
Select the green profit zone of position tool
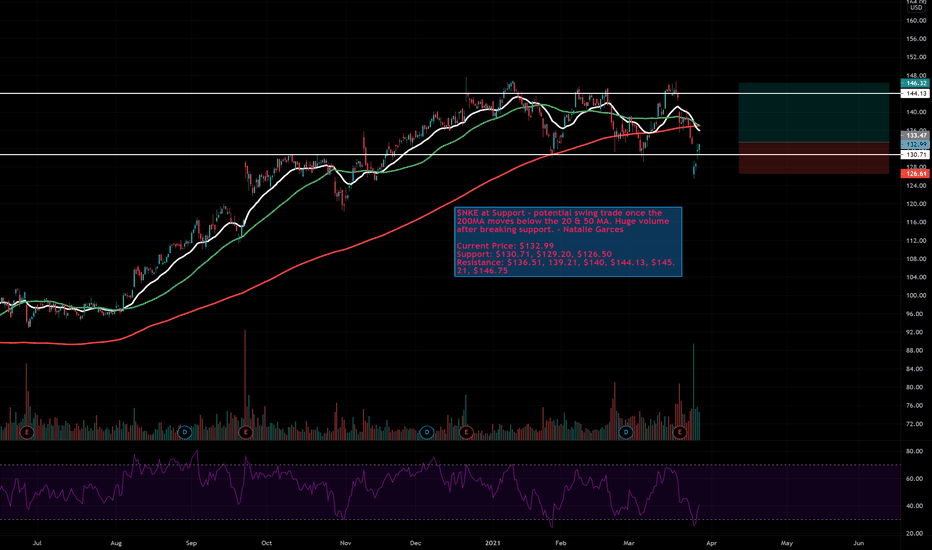(814, 112)
